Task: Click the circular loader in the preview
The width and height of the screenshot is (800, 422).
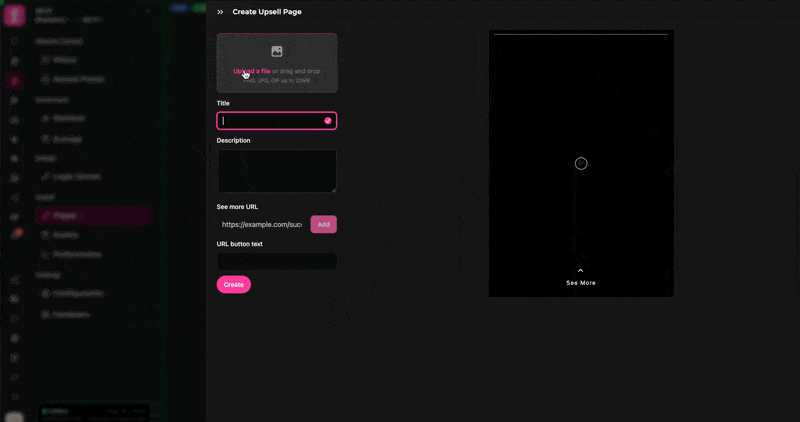Action: tap(581, 163)
